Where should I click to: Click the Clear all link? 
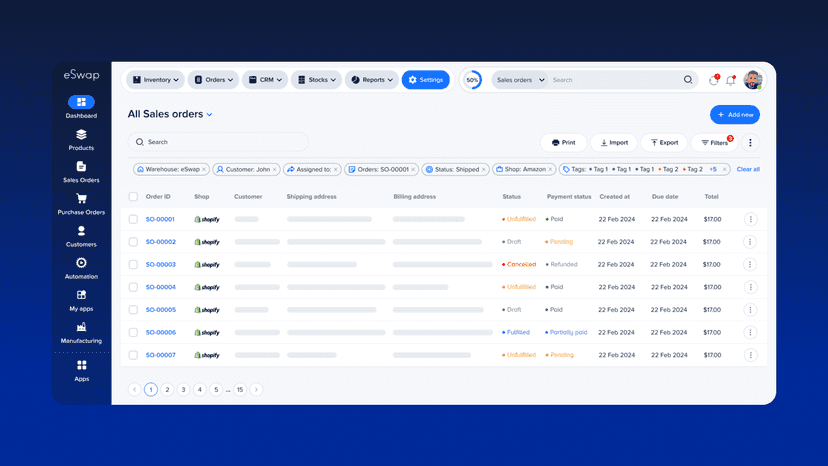(748, 170)
